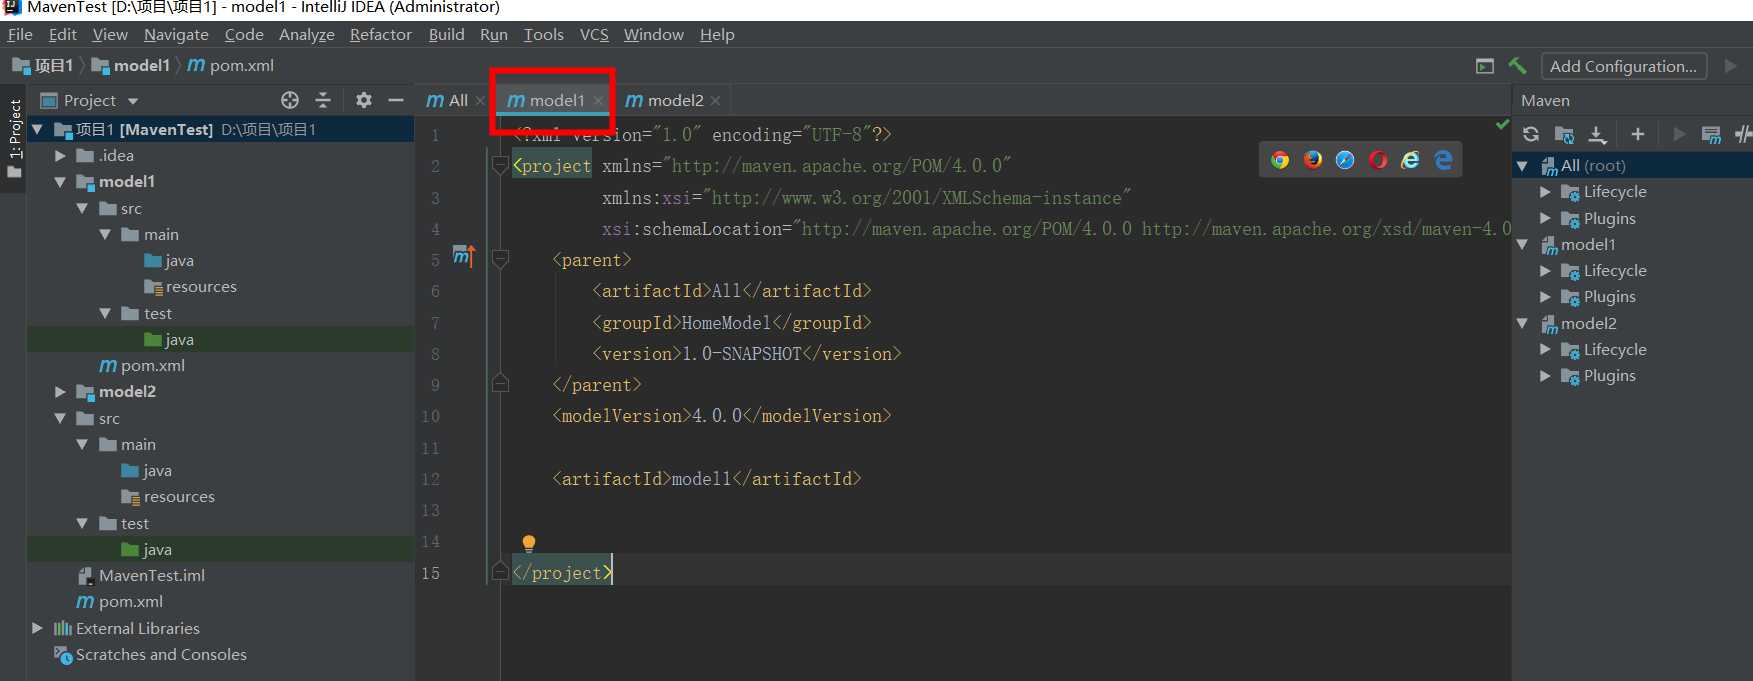Open pom in Safari browser icon

coord(1345,160)
